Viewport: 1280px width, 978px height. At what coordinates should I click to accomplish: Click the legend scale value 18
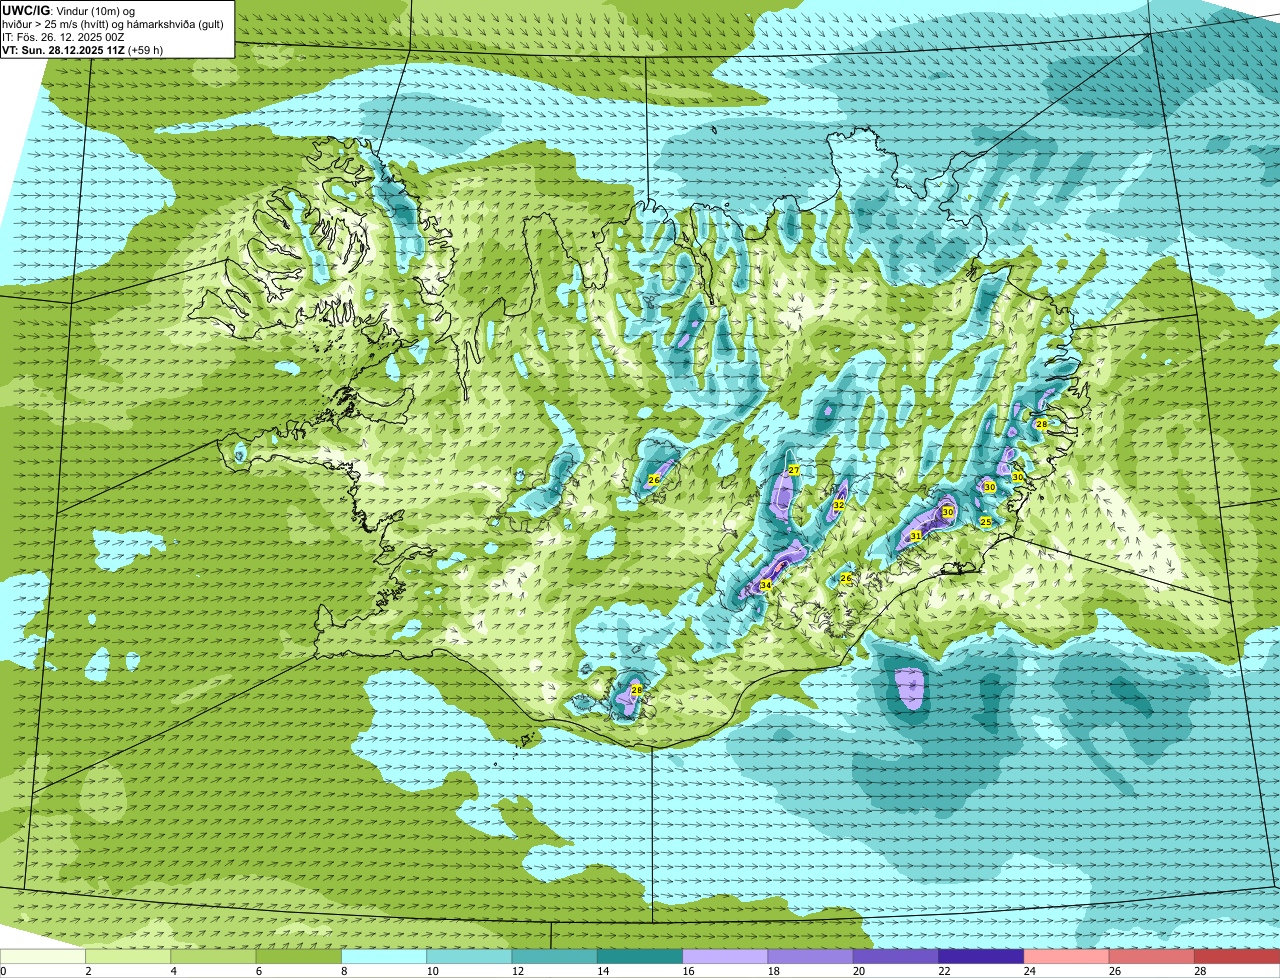773,971
